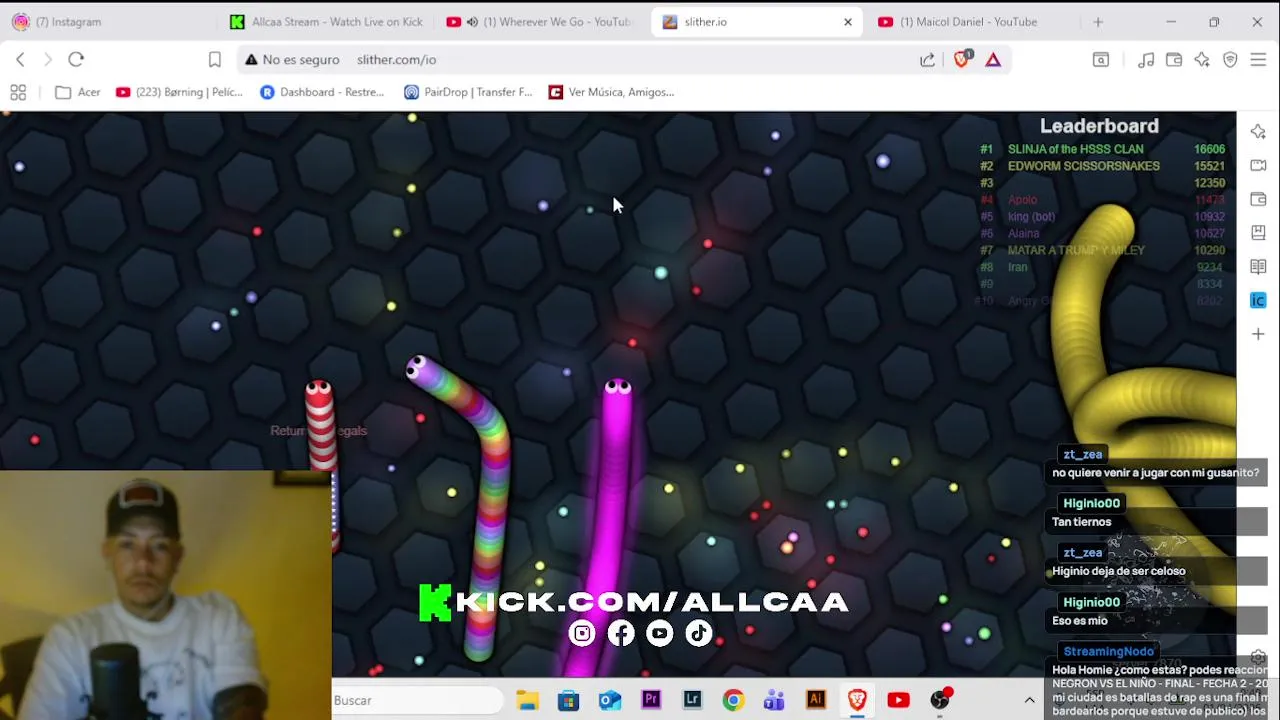
Task: Open Bookmarks panel in the right sidebar
Action: tap(1258, 233)
